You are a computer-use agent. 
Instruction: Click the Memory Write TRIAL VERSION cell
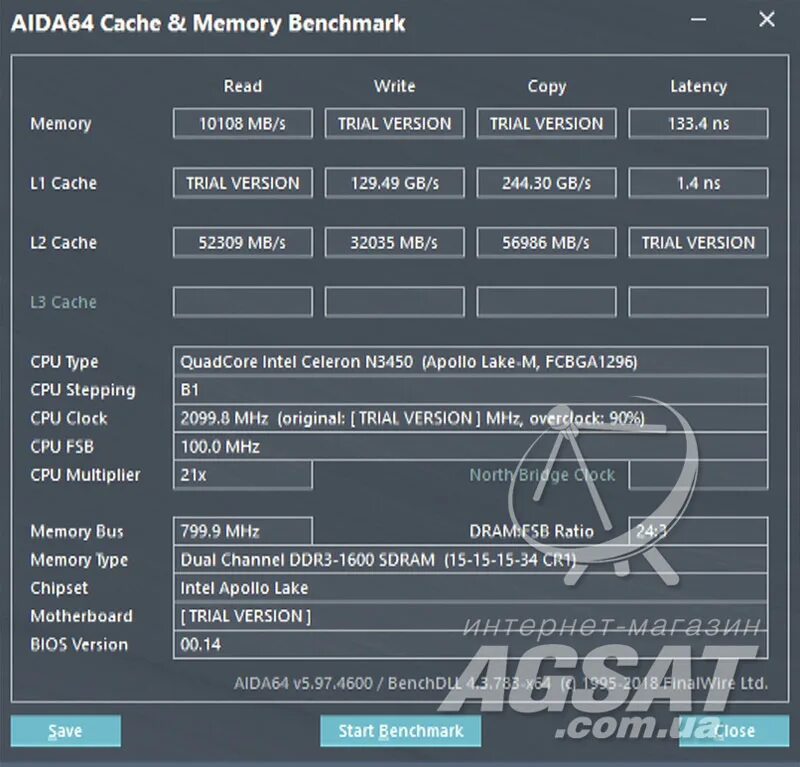(x=394, y=123)
